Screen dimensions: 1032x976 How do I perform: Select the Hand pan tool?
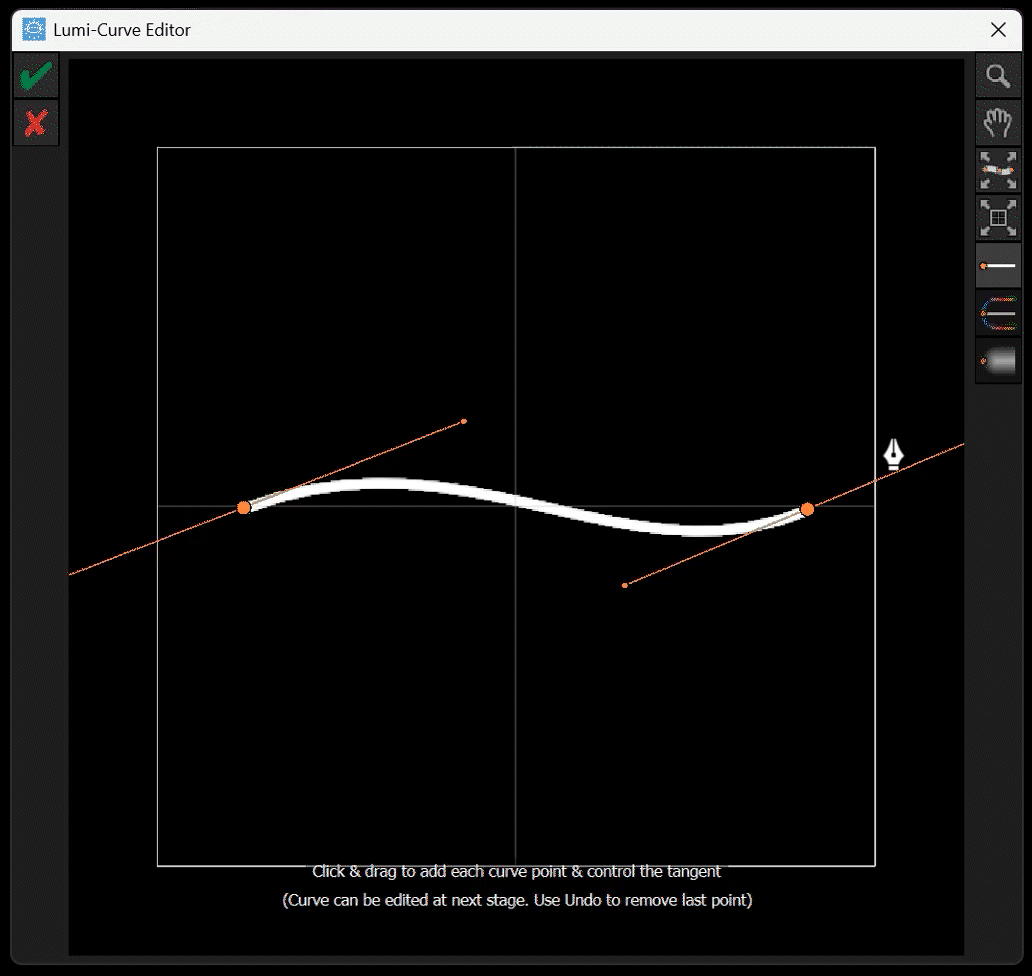click(998, 122)
